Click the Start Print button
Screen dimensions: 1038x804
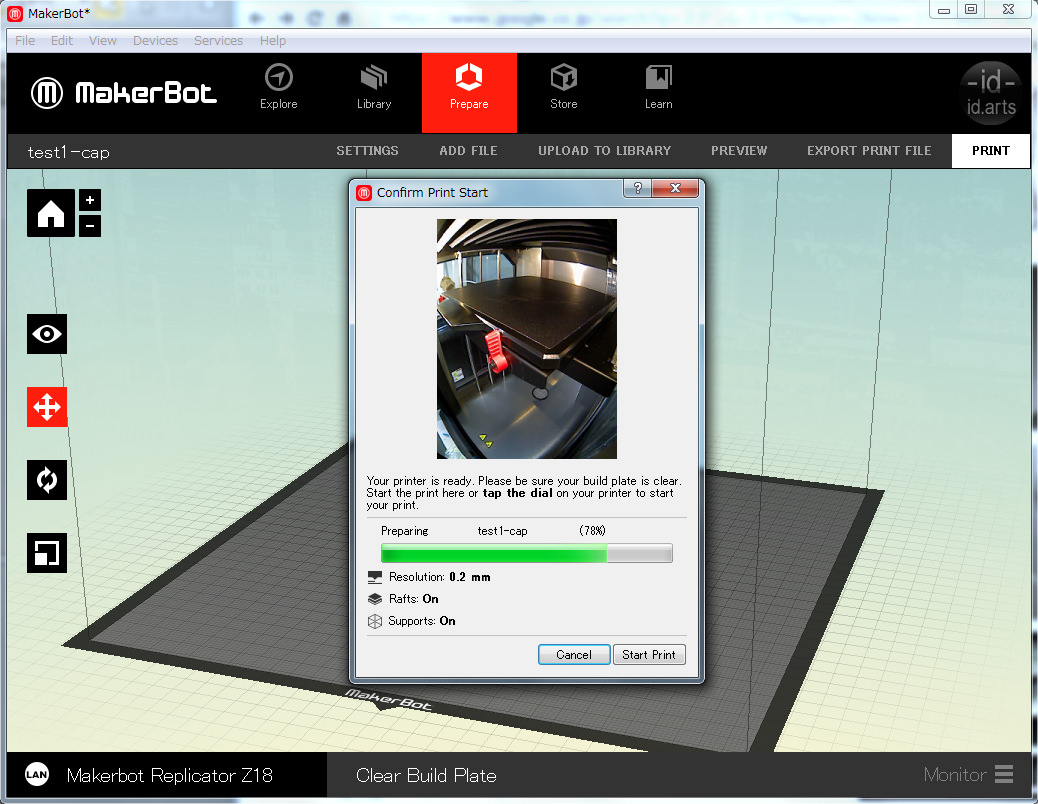click(x=649, y=654)
